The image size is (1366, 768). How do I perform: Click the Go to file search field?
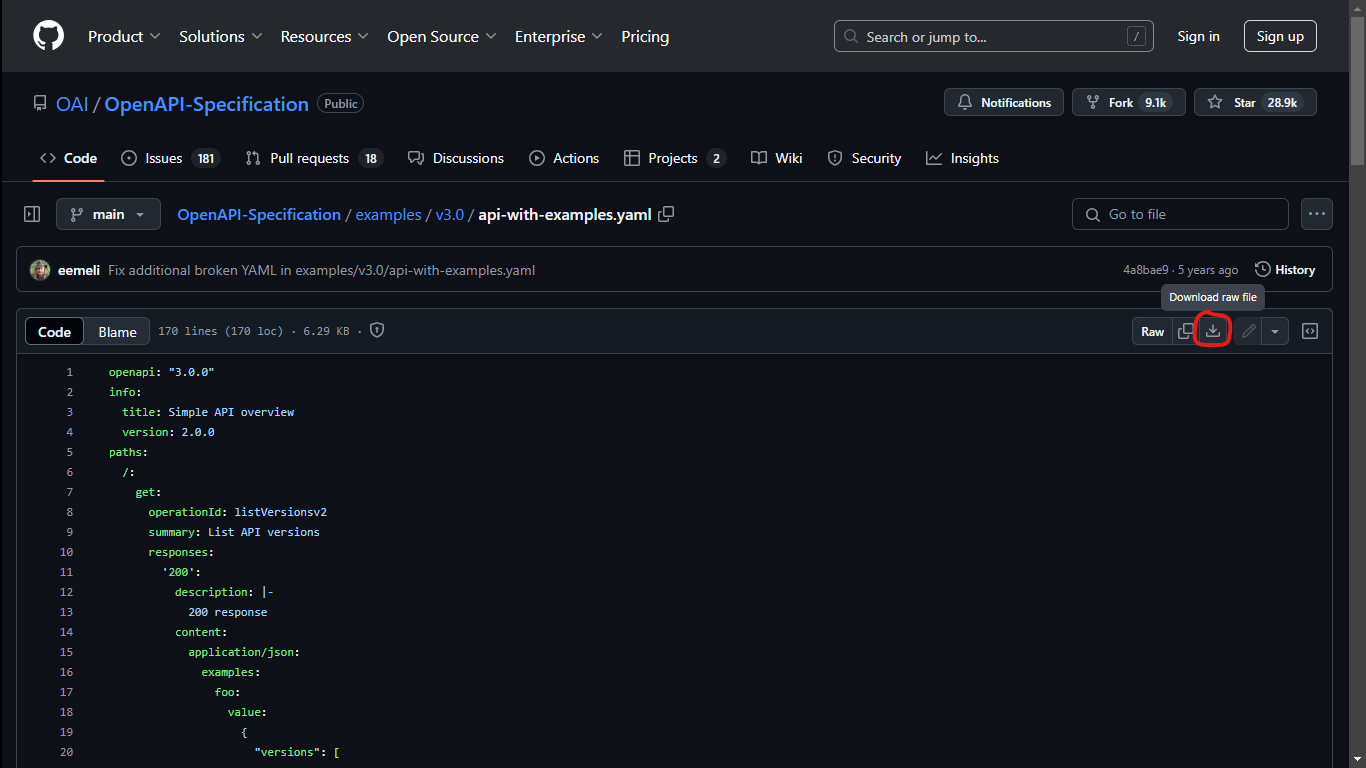1180,214
